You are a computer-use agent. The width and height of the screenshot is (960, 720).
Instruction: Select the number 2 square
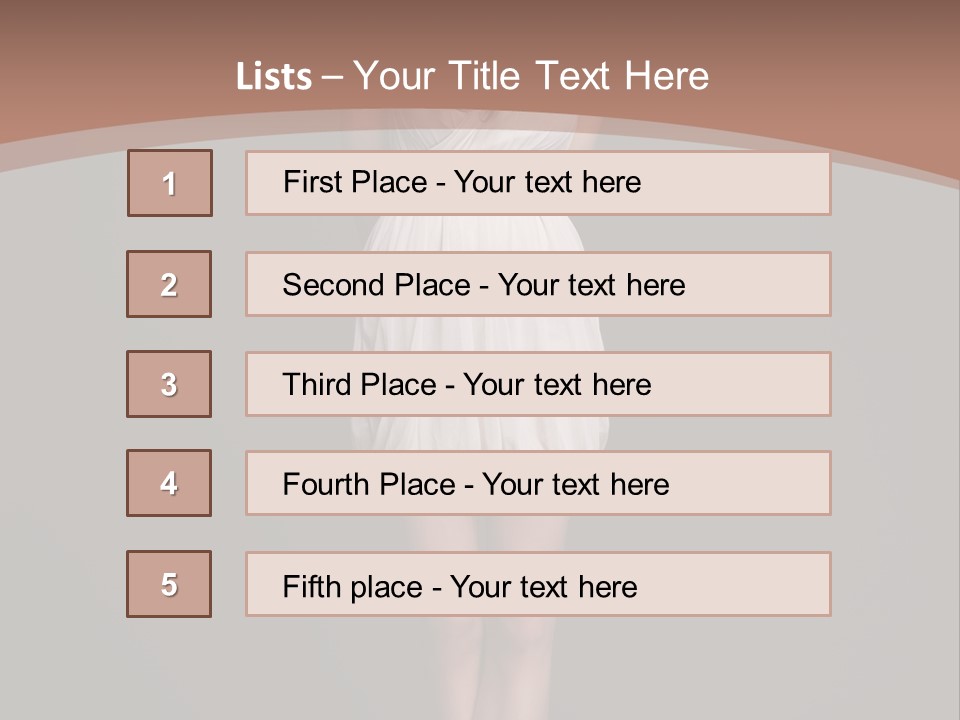click(x=169, y=284)
